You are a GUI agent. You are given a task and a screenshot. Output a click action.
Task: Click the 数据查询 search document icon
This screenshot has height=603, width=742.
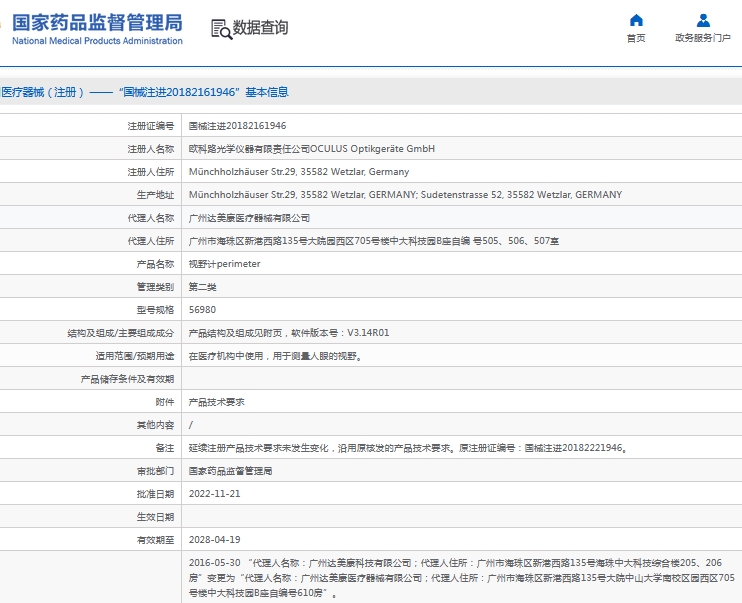click(221, 29)
